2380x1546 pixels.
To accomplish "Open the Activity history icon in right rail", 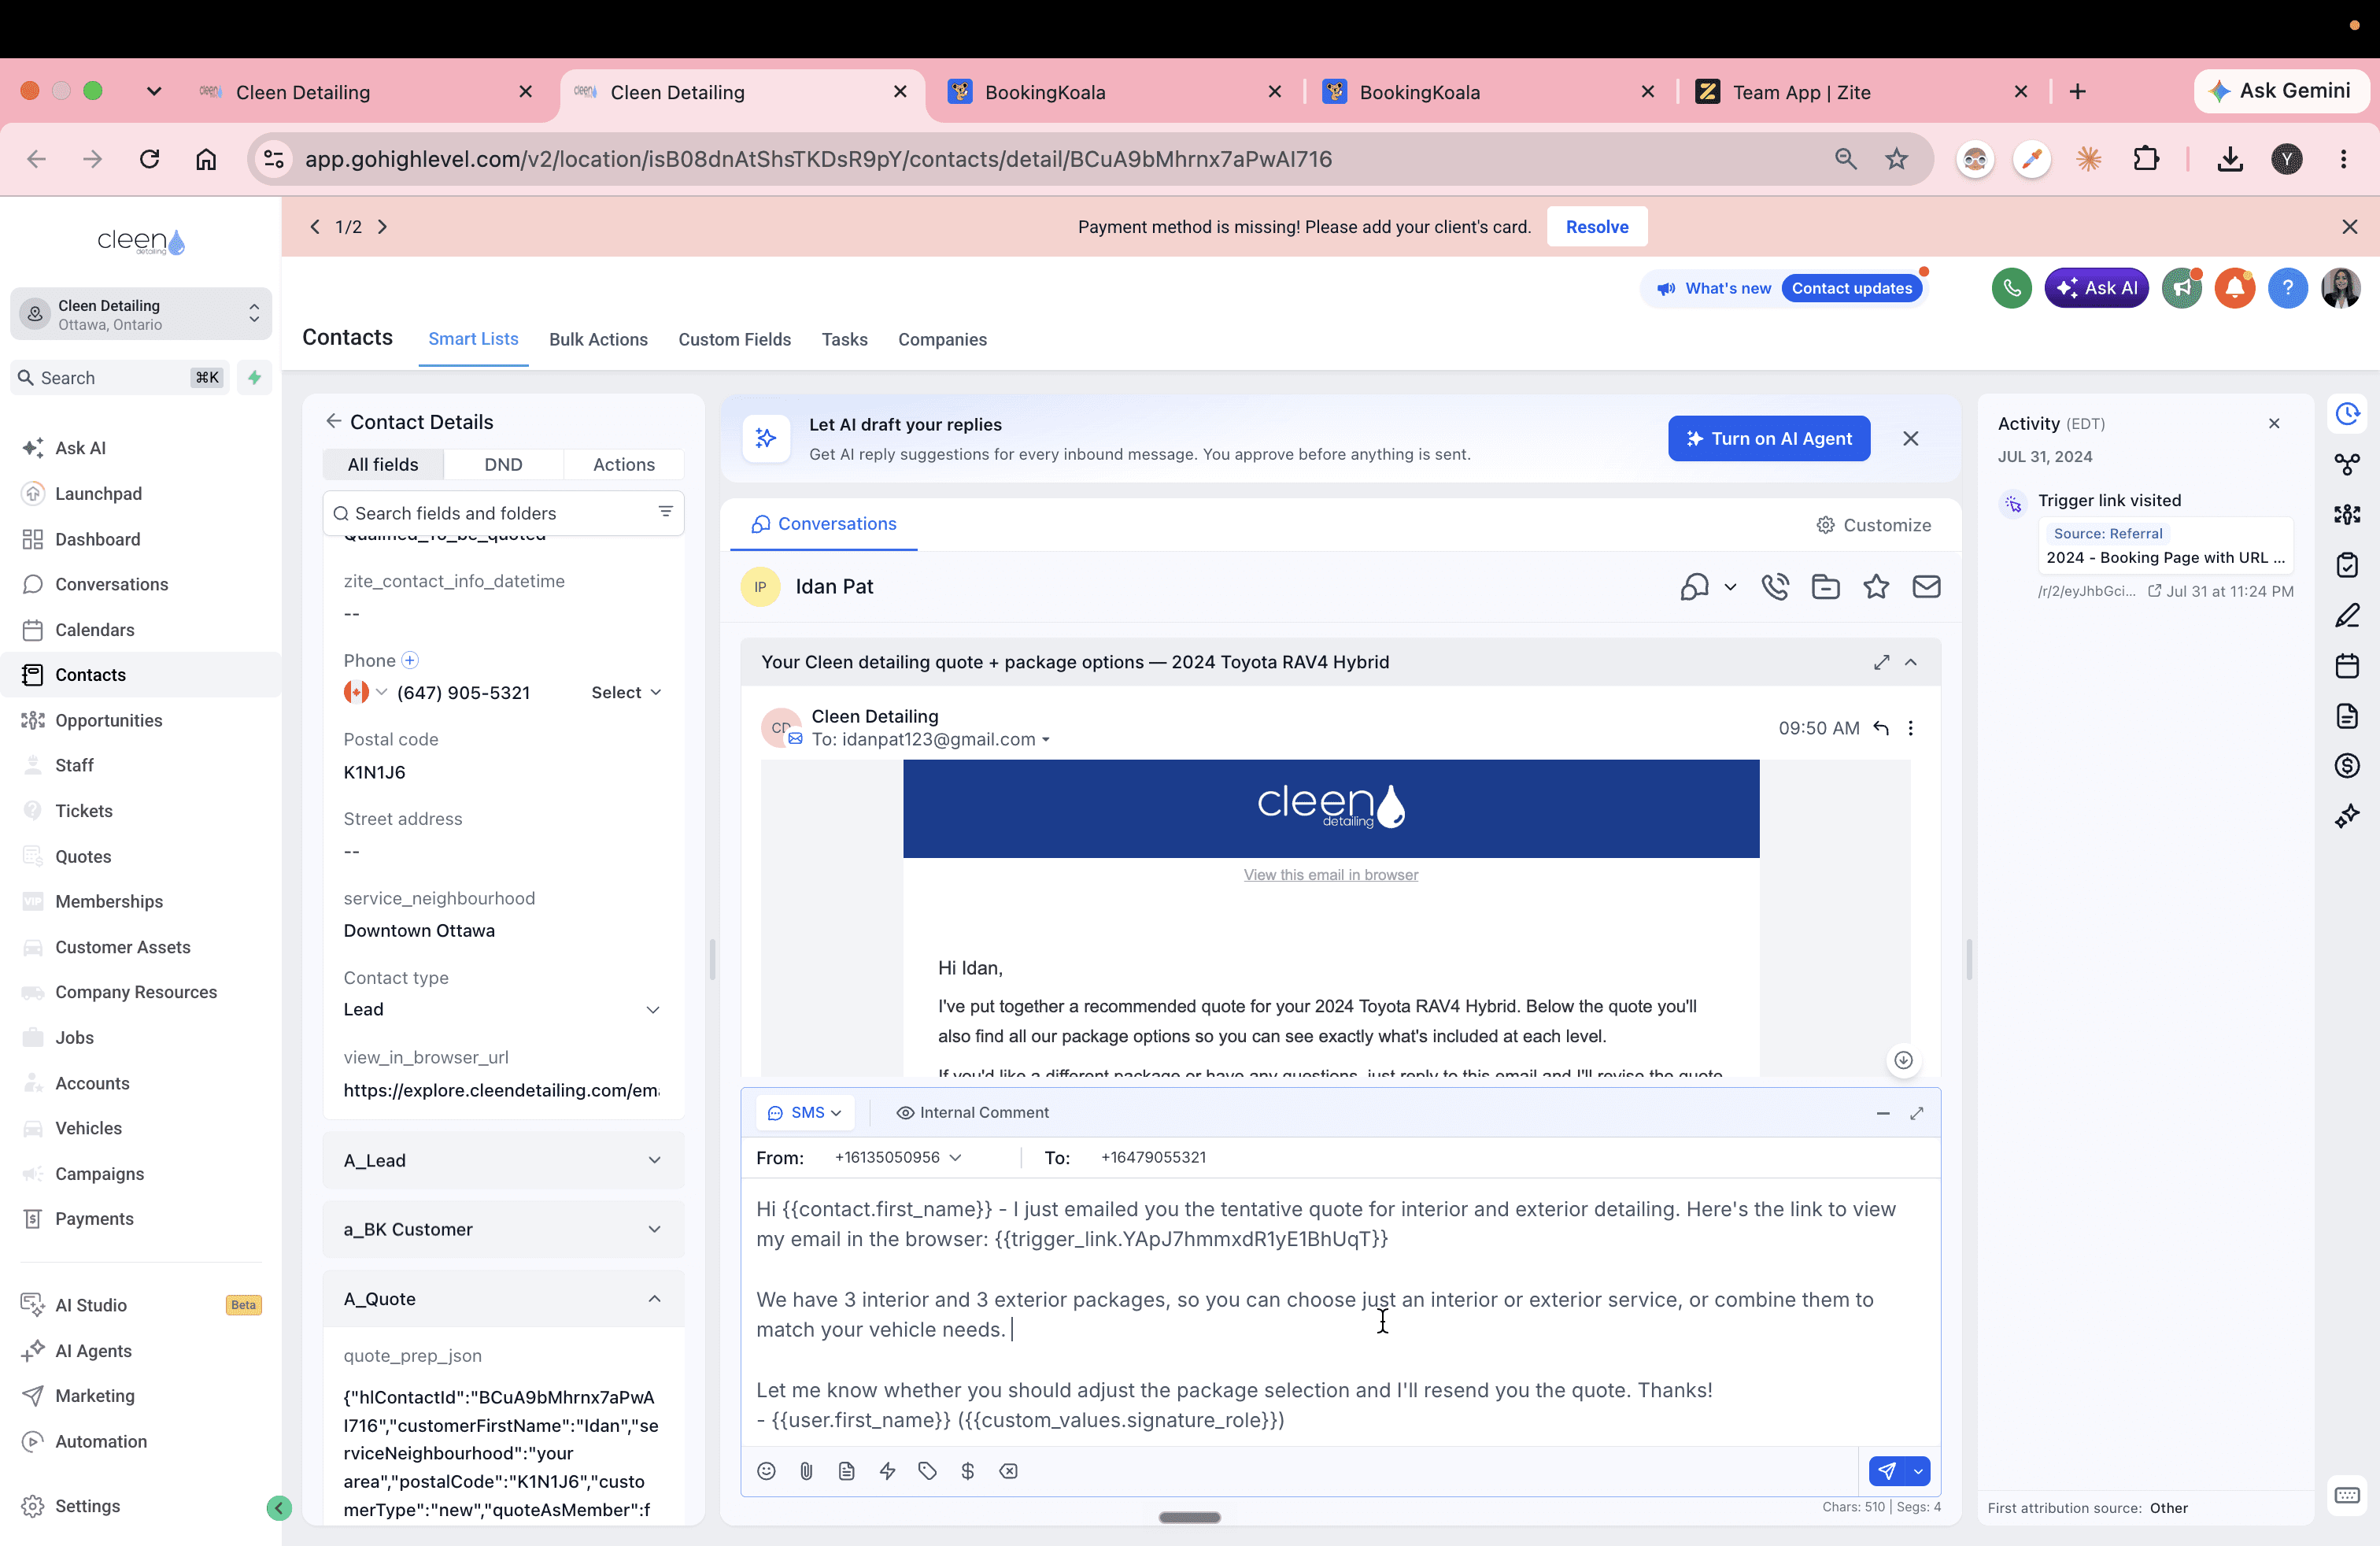I will [2347, 414].
